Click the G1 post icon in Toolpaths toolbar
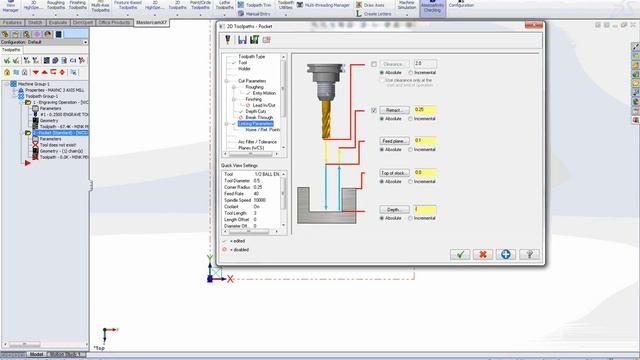This screenshot has height=360, width=640. click(73, 60)
